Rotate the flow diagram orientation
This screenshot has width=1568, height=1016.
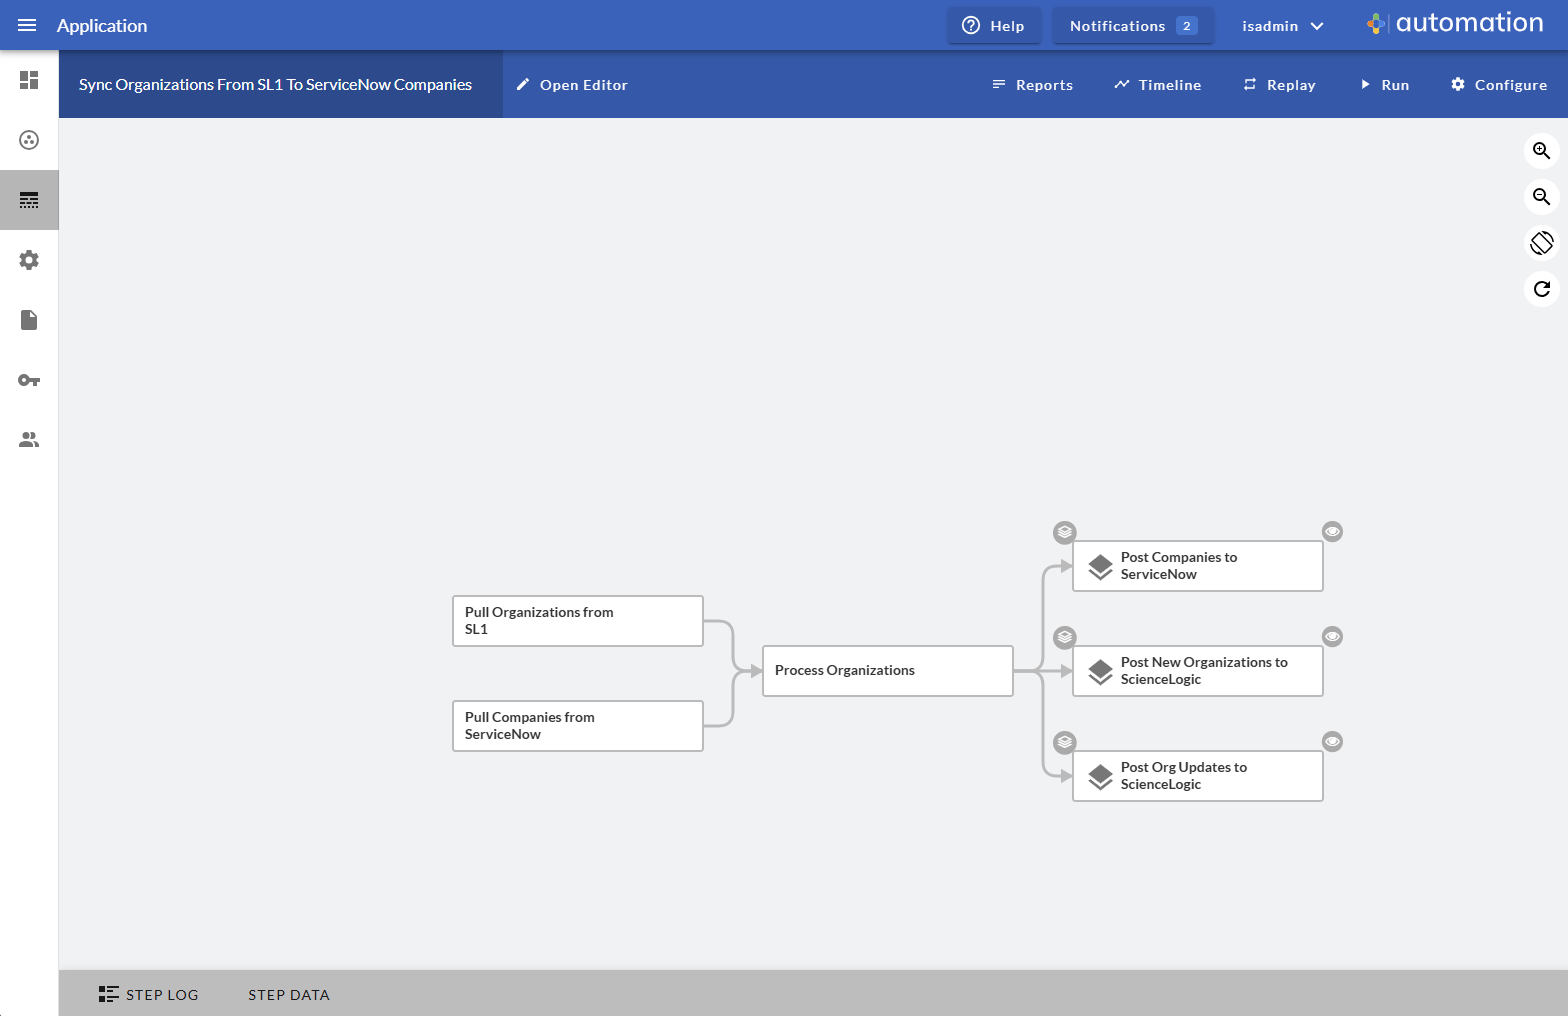click(1541, 243)
